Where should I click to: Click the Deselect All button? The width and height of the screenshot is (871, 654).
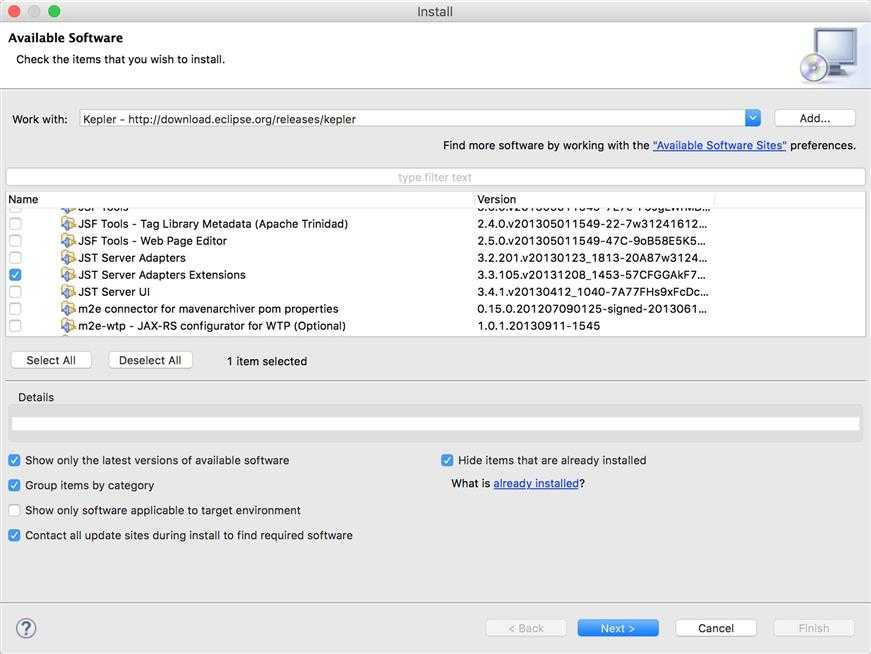150,360
